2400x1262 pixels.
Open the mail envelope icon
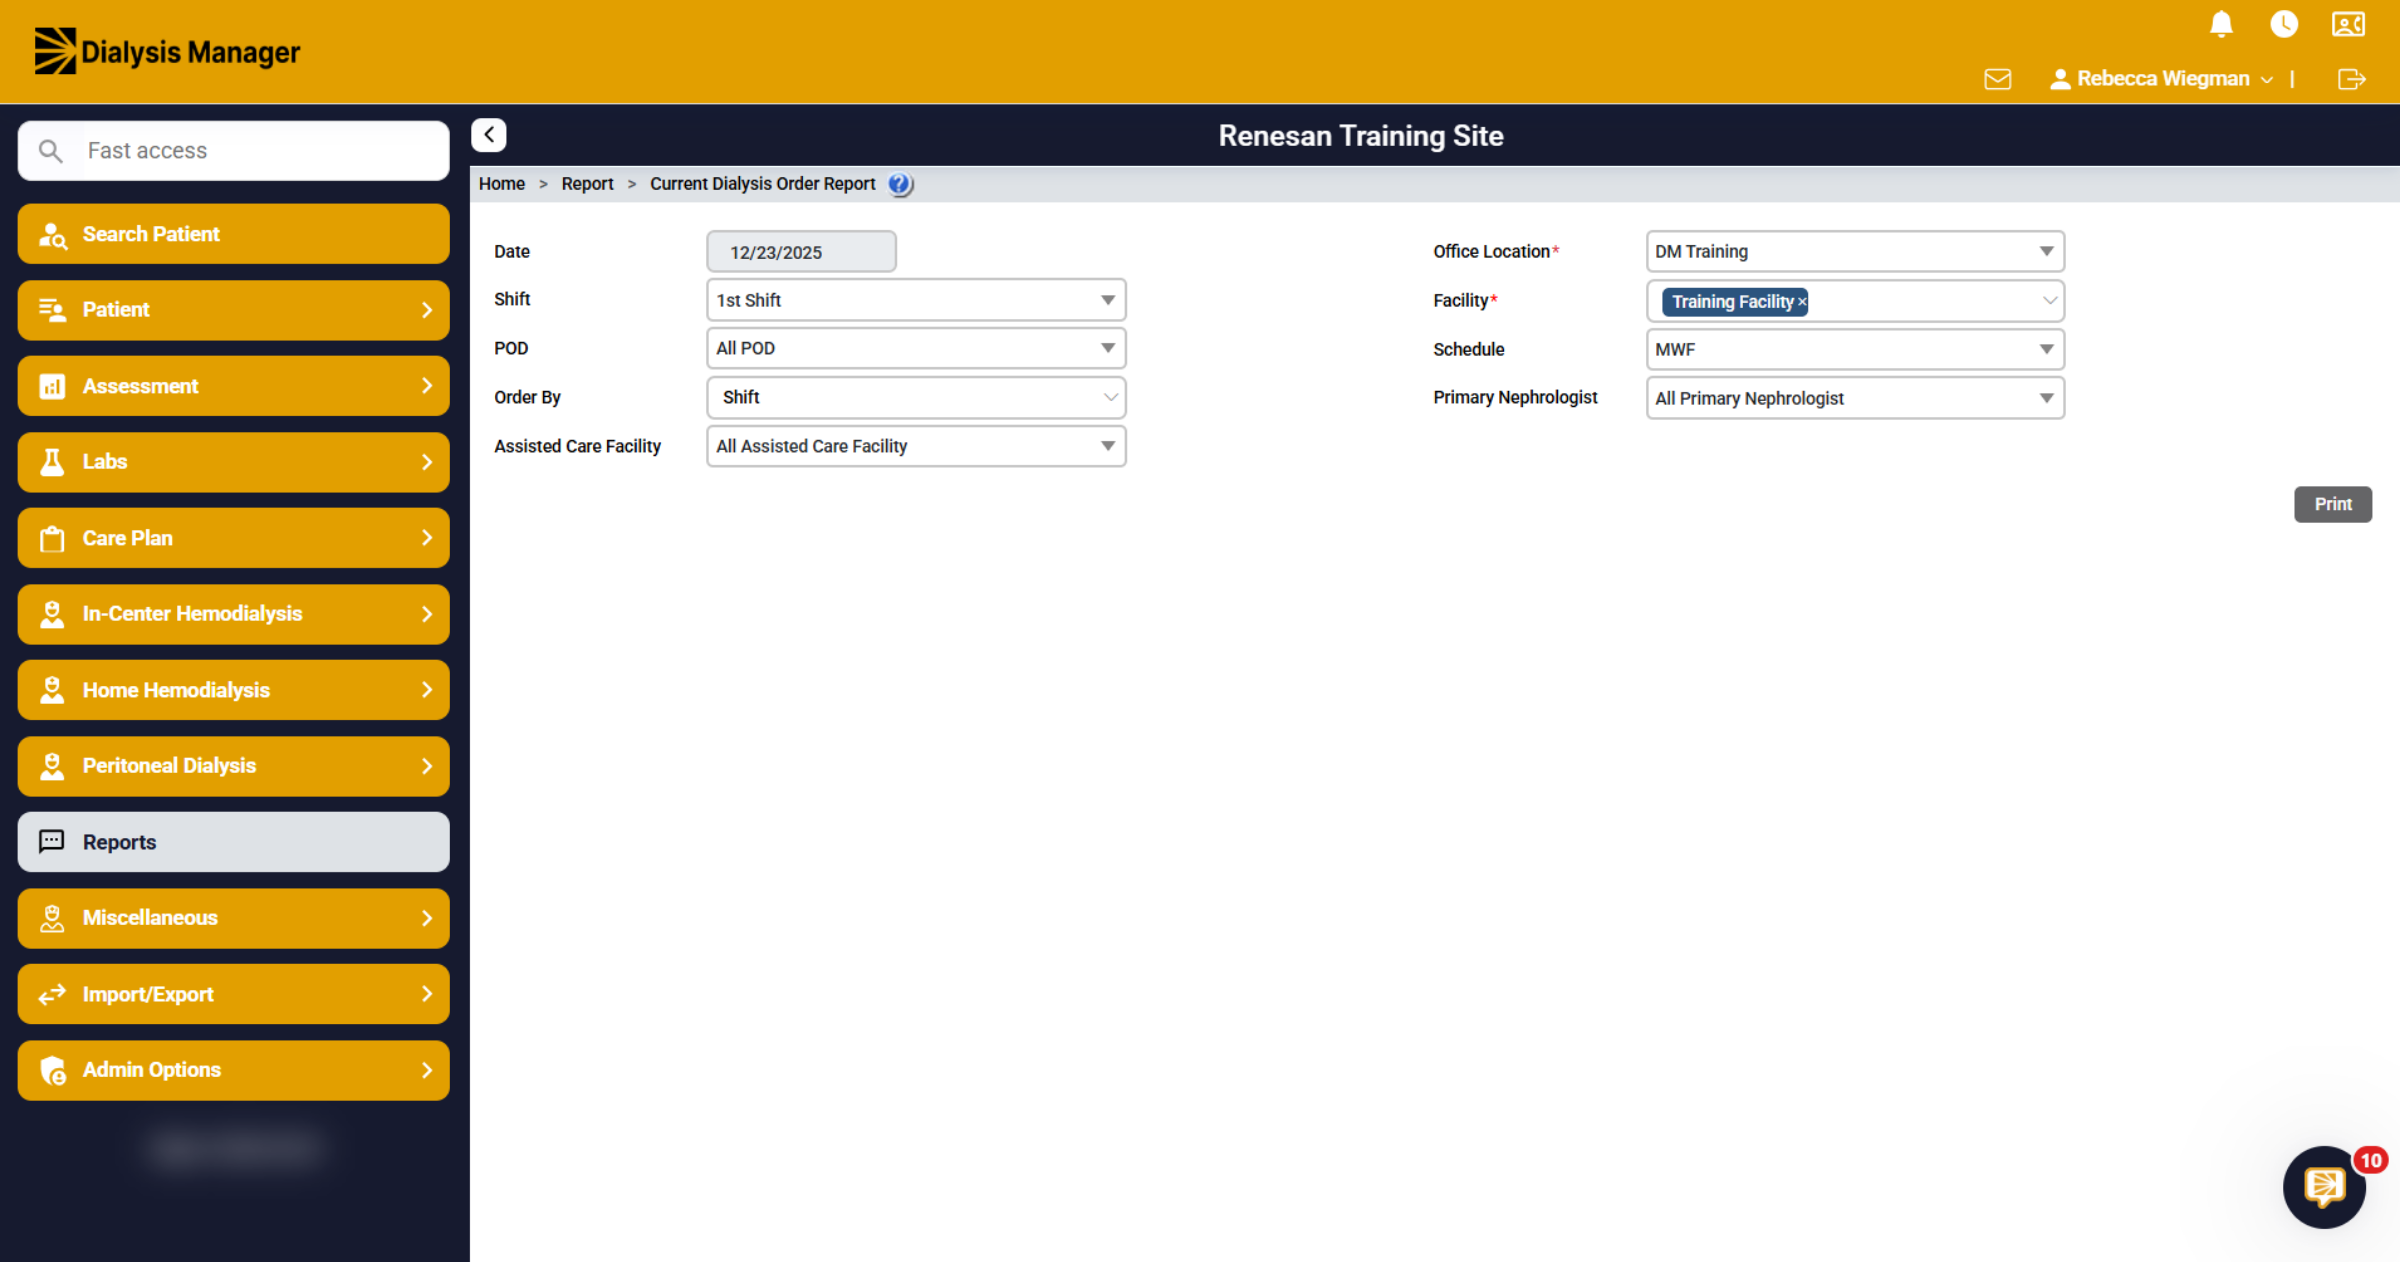pos(1997,79)
